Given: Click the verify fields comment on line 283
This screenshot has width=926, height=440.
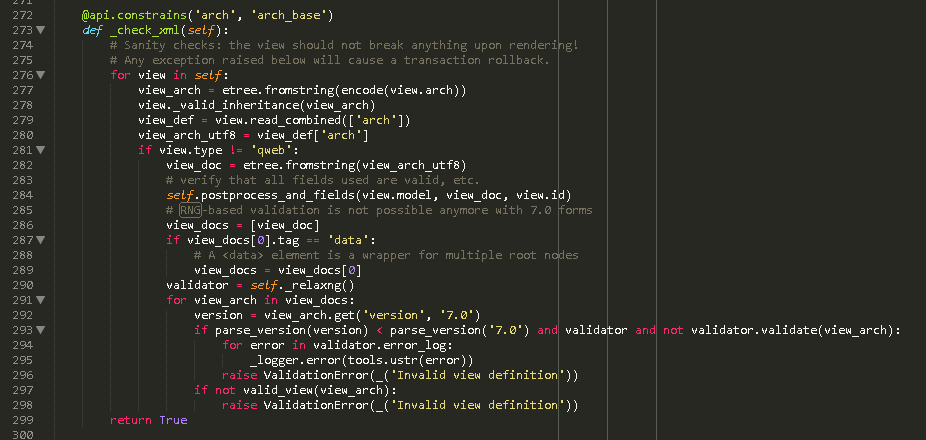Looking at the screenshot, I should (323, 180).
